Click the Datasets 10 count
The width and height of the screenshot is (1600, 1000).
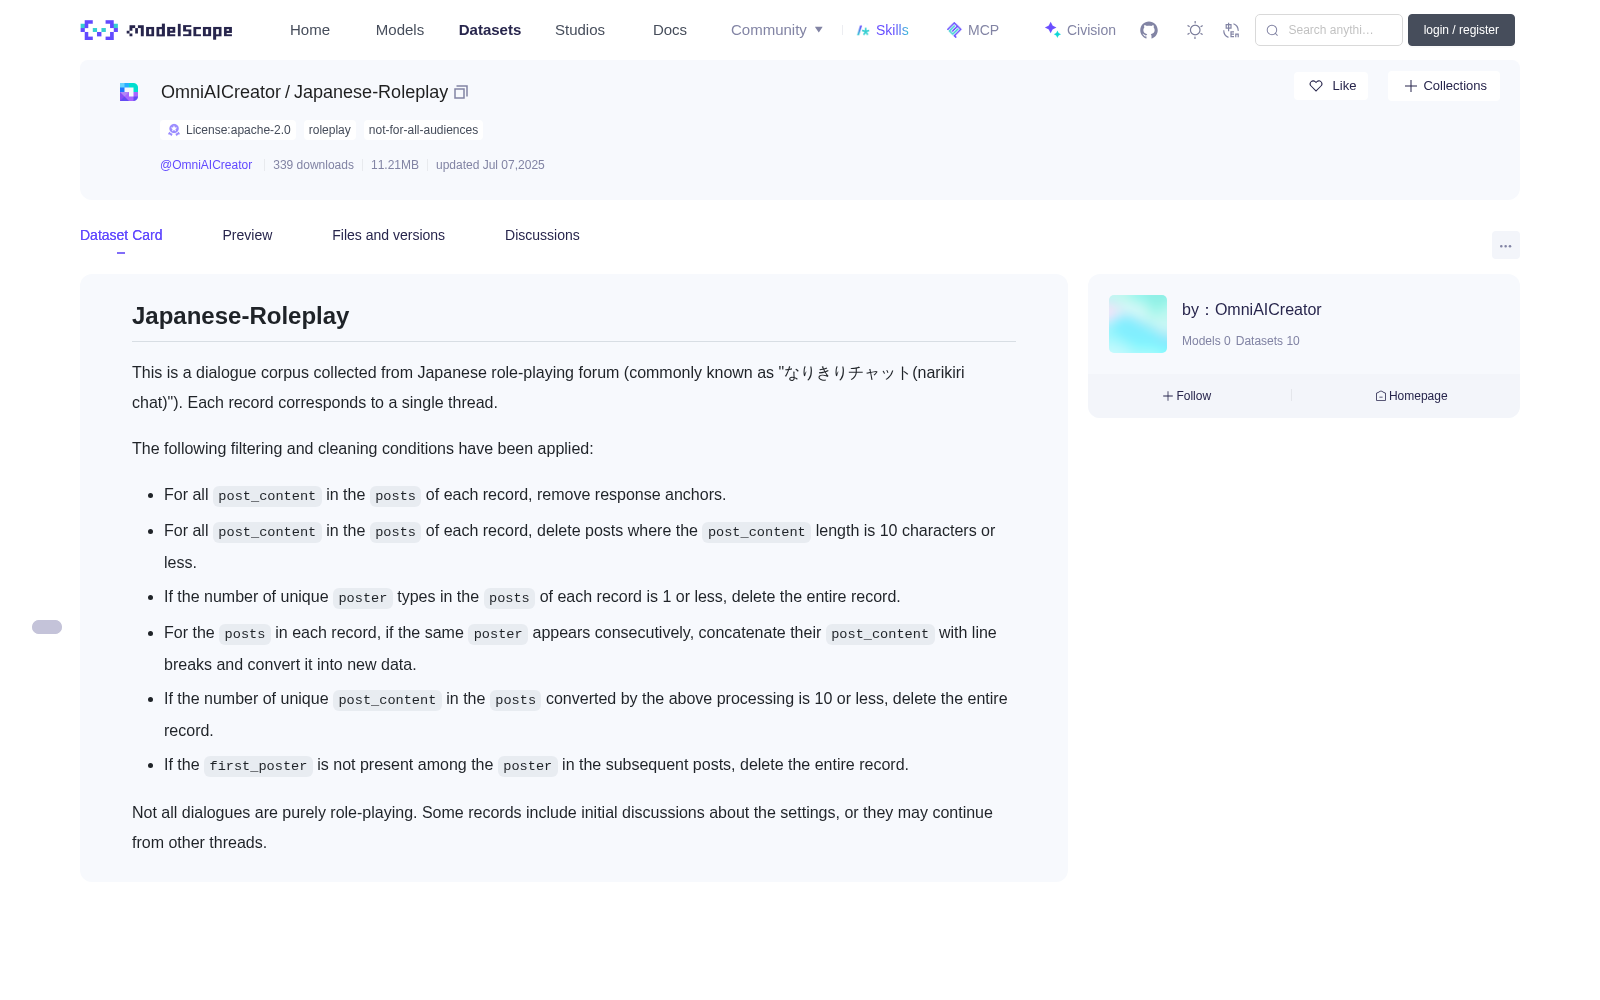tap(1268, 341)
